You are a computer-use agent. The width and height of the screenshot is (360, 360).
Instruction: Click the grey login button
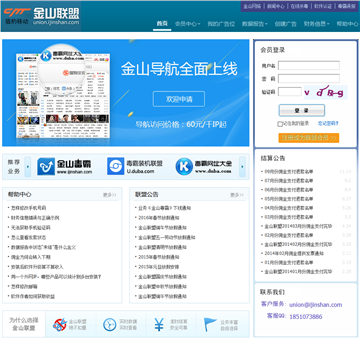tap(302, 110)
